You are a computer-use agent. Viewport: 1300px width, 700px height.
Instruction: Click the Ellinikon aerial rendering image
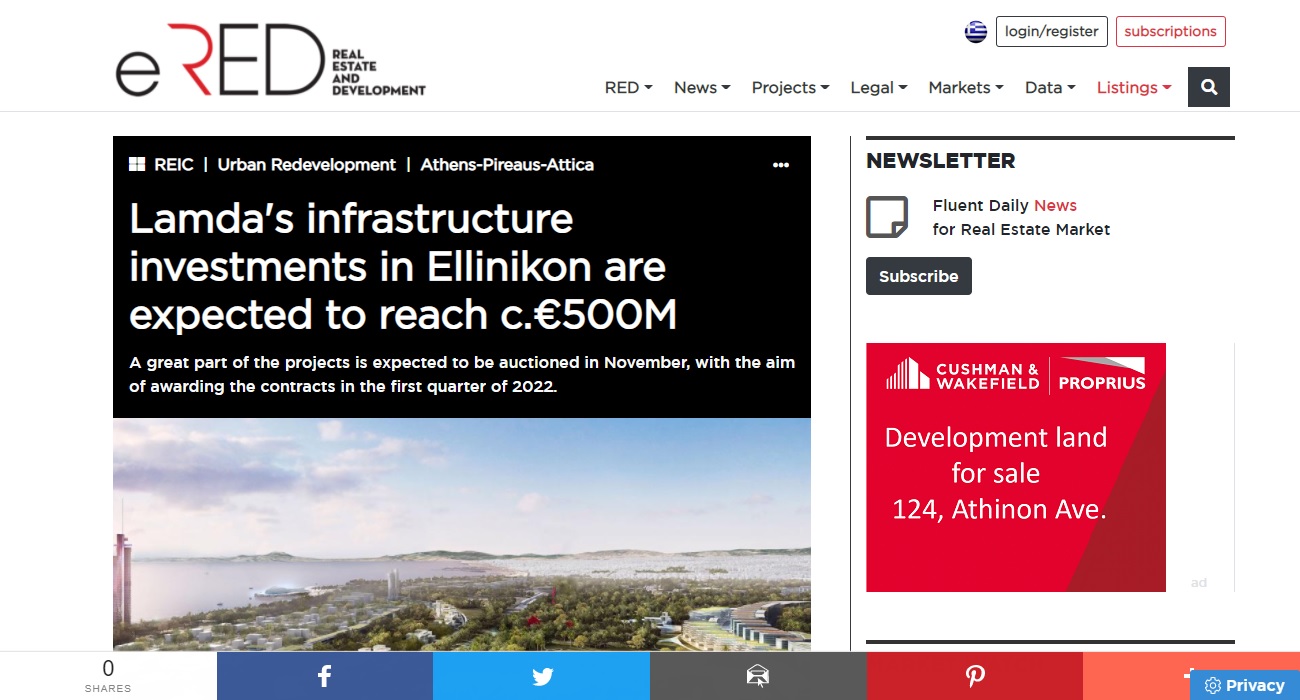[x=462, y=535]
